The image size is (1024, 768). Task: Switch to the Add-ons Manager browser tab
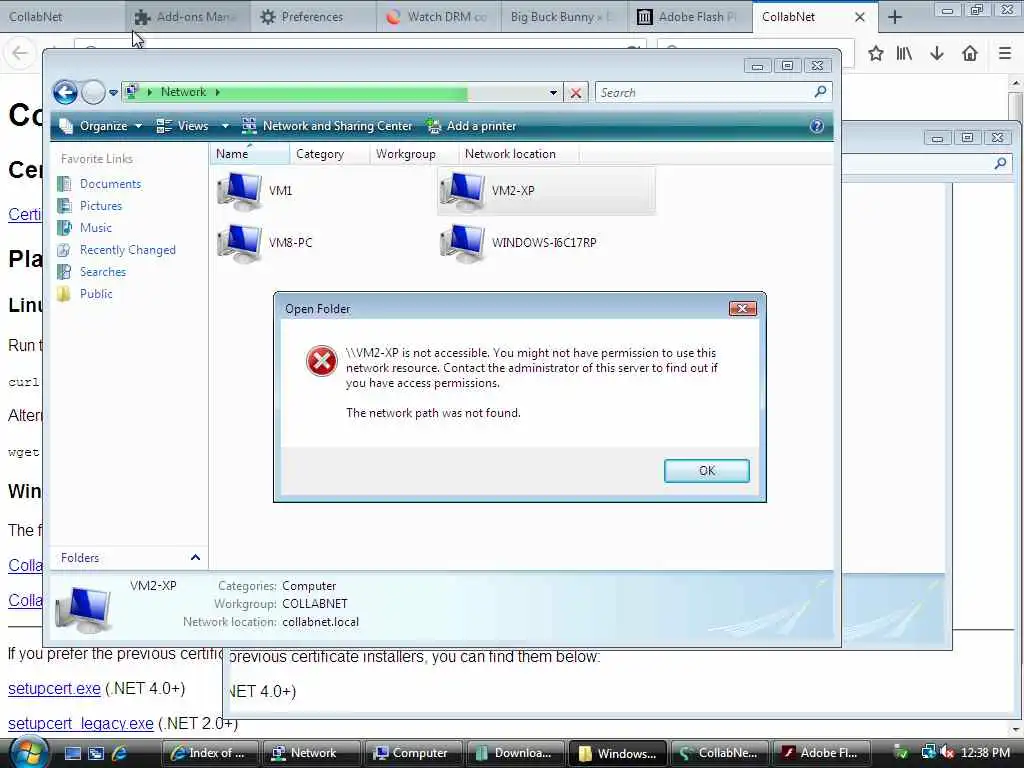(187, 16)
